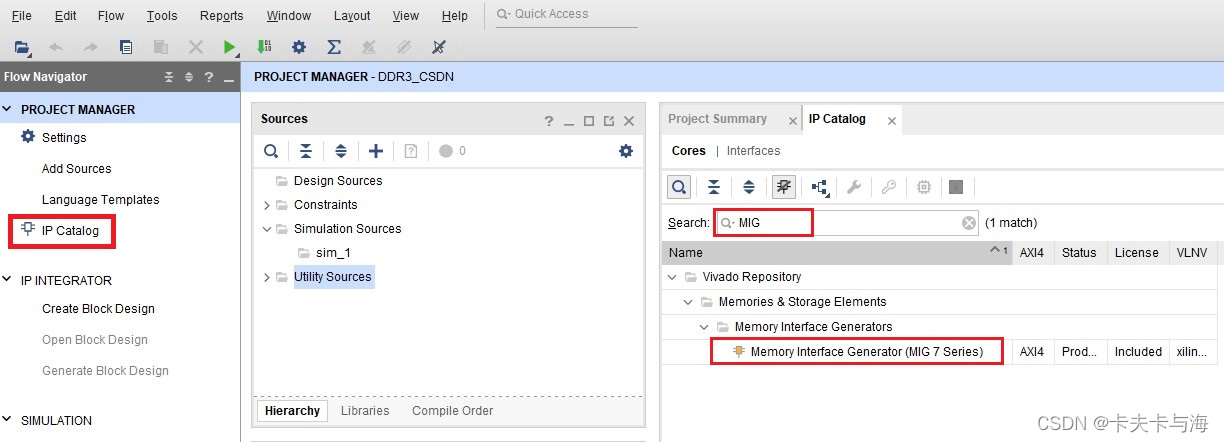The width and height of the screenshot is (1224, 442).
Task: Switch to Compile Order tab
Action: (452, 411)
